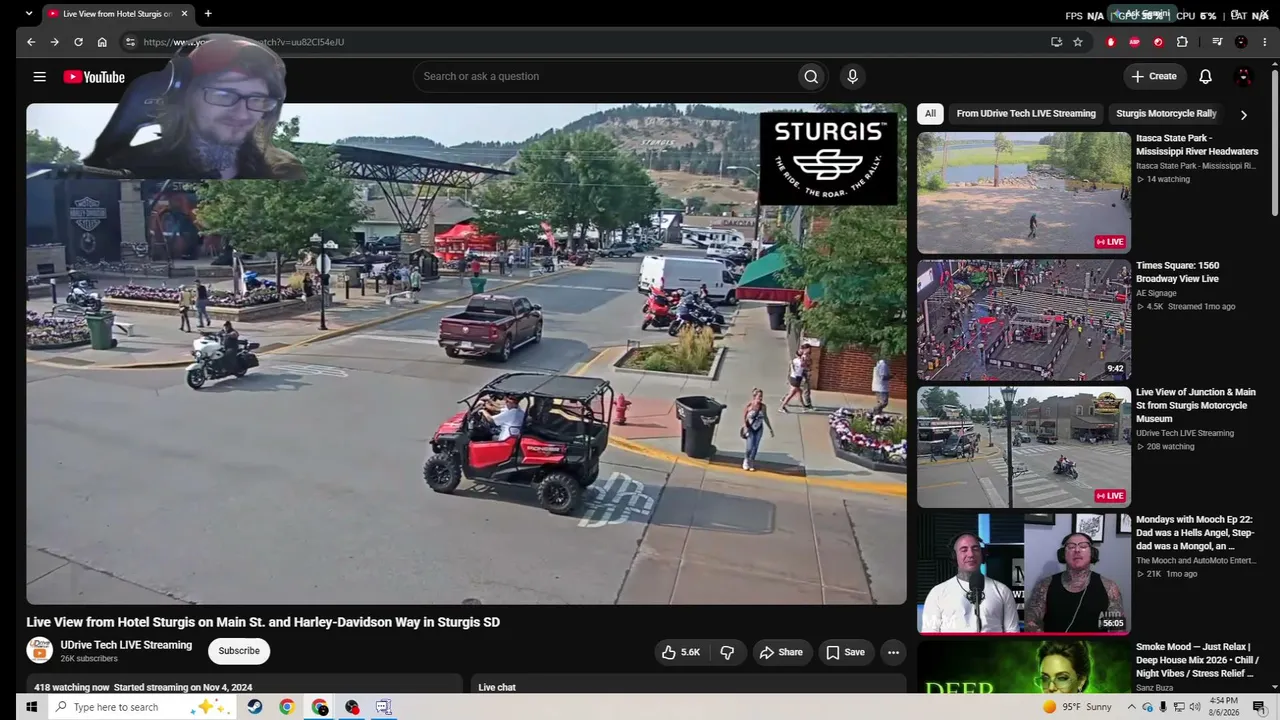Image resolution: width=1280 pixels, height=720 pixels.
Task: Subscribe to UDrive Tech LIVE Streaming
Action: [239, 651]
